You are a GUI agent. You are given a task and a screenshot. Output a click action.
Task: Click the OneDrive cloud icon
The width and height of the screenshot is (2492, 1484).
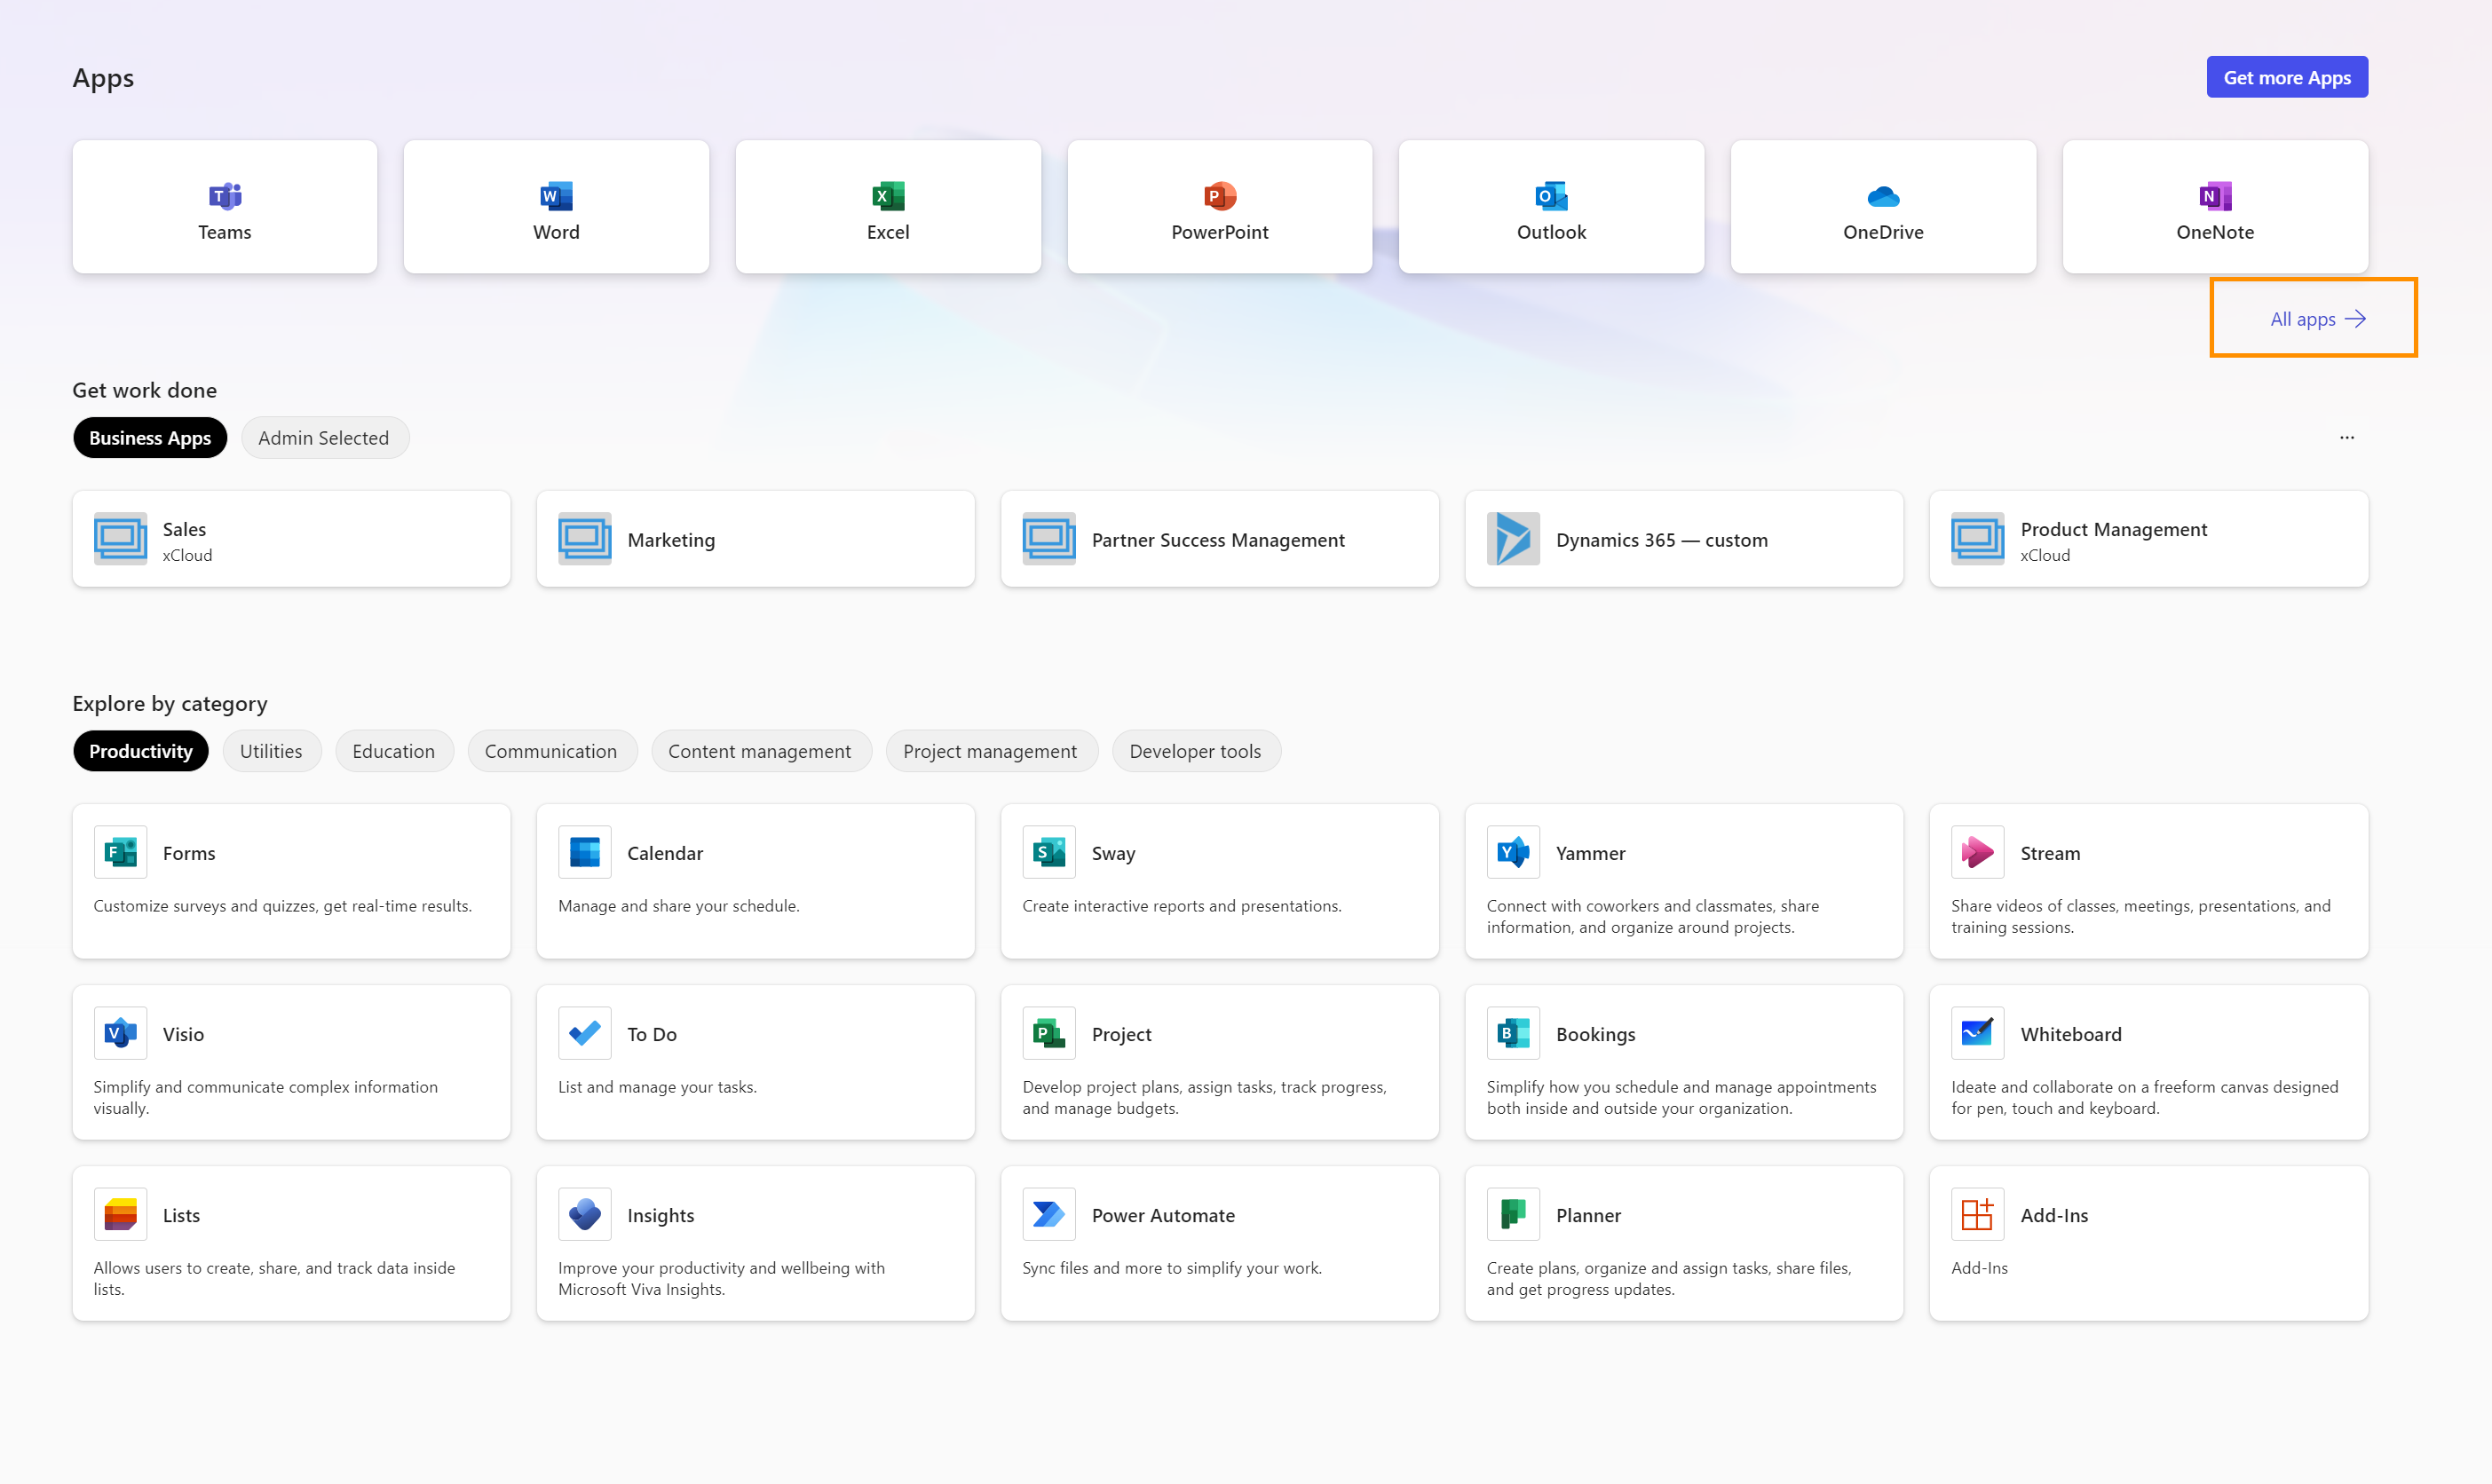(1882, 196)
